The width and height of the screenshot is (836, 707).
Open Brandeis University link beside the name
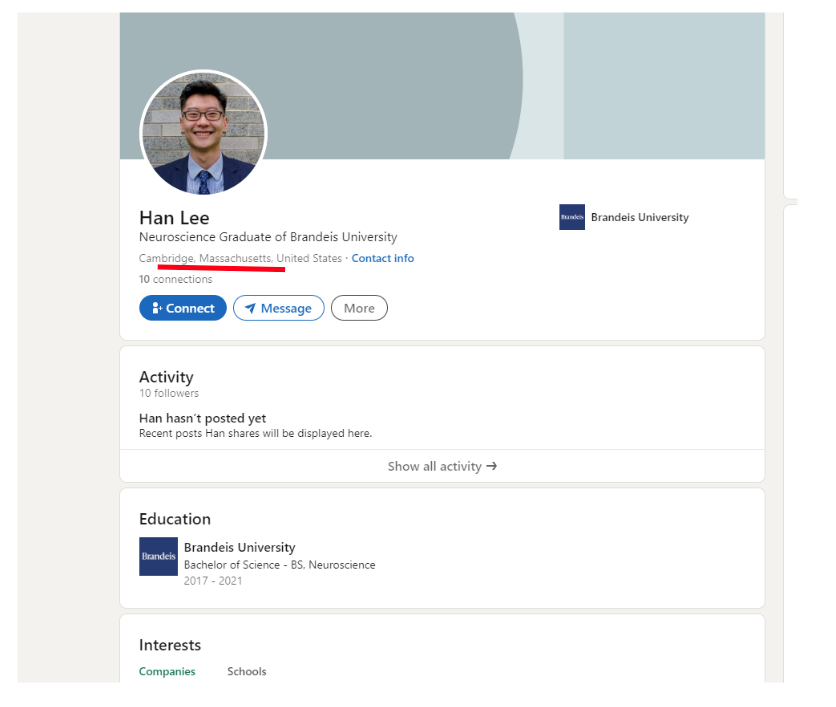(x=640, y=217)
